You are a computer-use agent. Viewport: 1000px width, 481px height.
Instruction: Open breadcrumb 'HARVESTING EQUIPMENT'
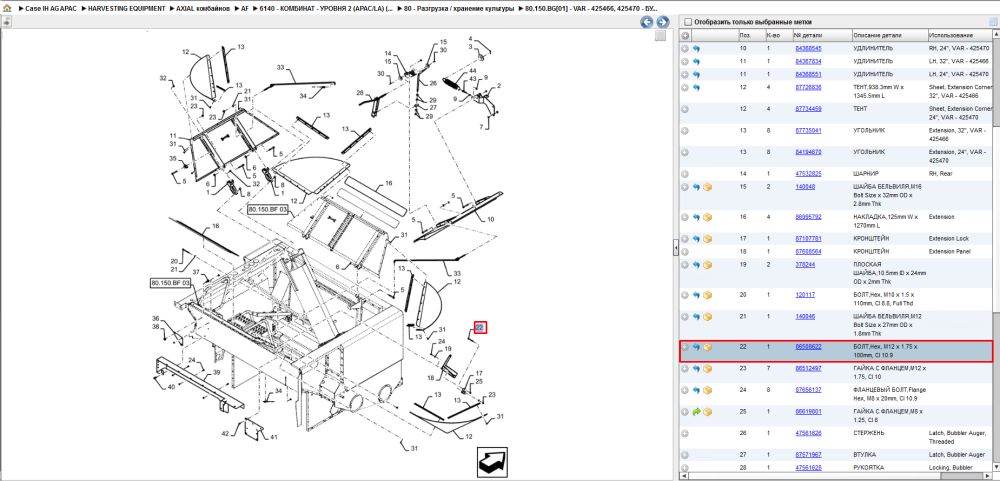point(126,9)
